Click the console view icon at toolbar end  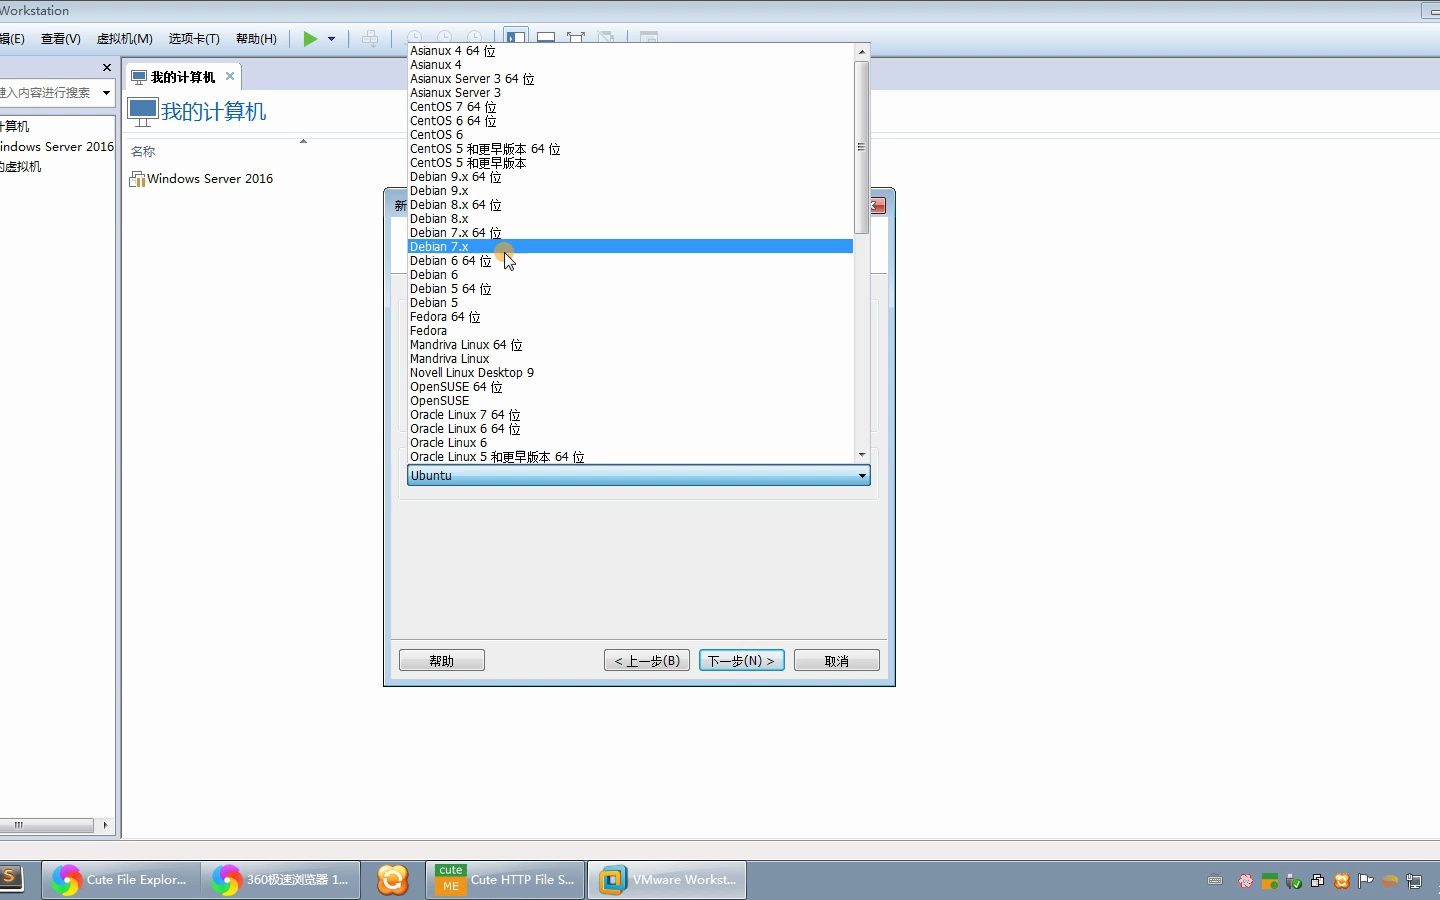point(649,38)
